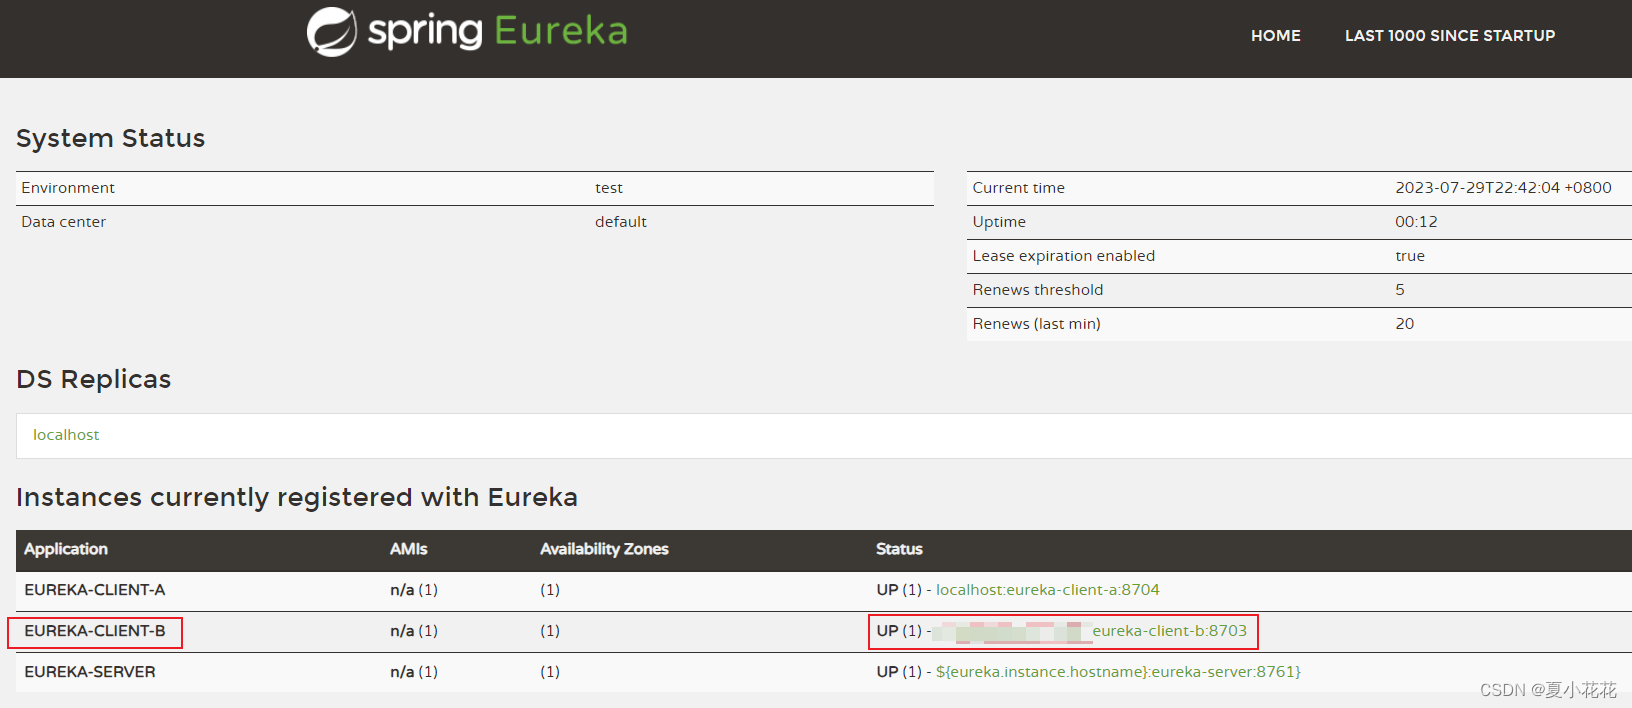This screenshot has height=708, width=1632.
Task: Click the Spring Eureka logo
Action: pos(467,32)
